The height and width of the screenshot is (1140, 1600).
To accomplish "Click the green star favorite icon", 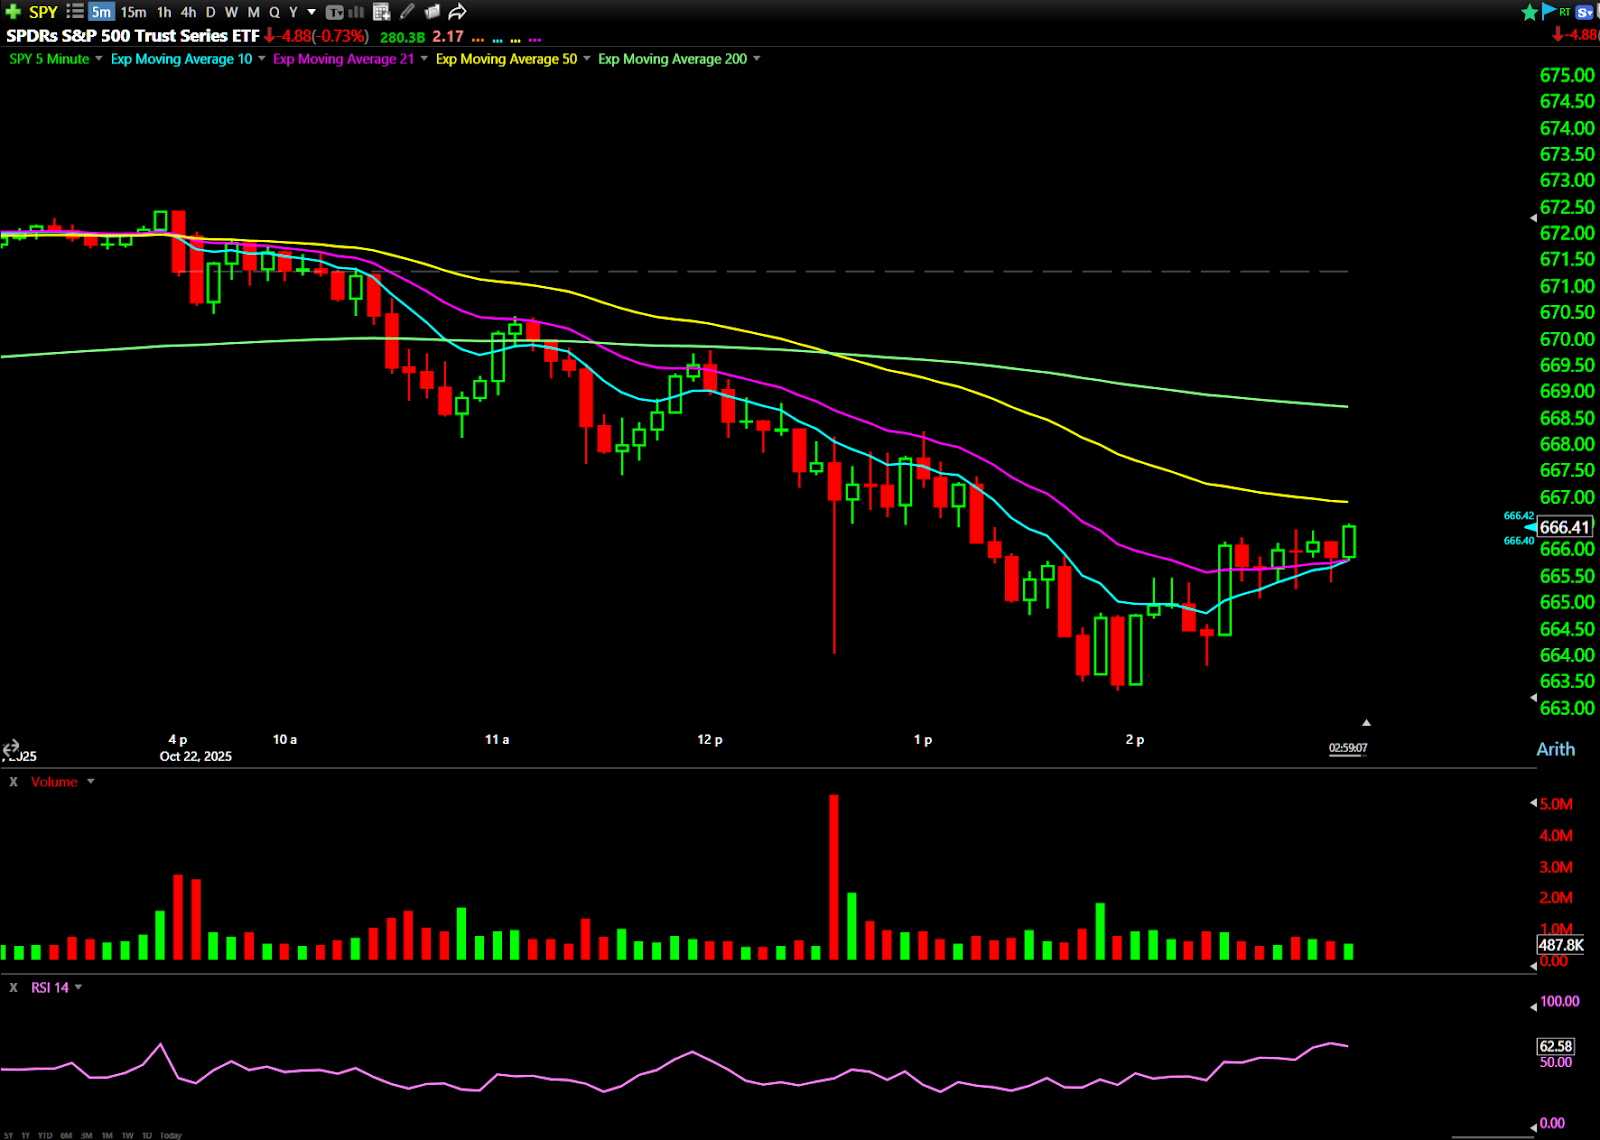I will coord(1529,12).
